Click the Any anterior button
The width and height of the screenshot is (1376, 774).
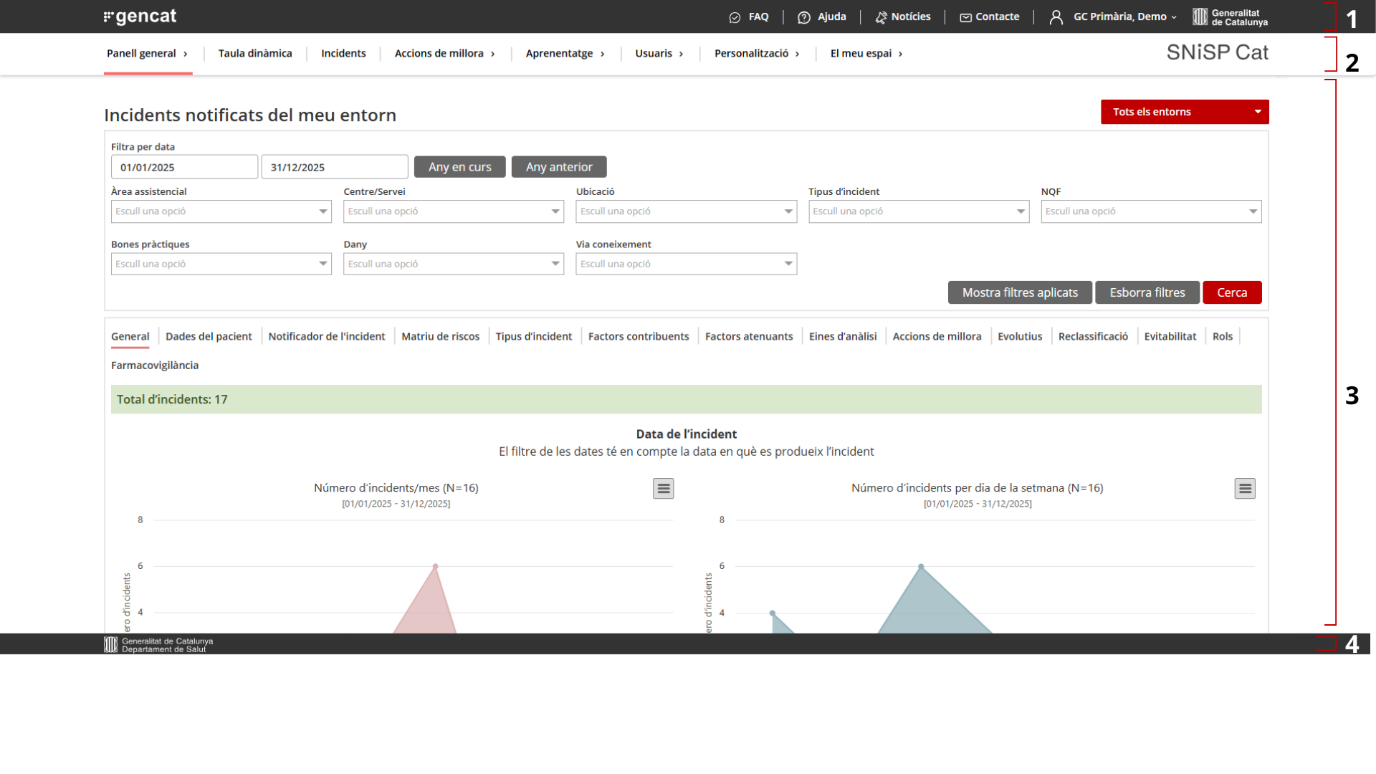point(559,167)
